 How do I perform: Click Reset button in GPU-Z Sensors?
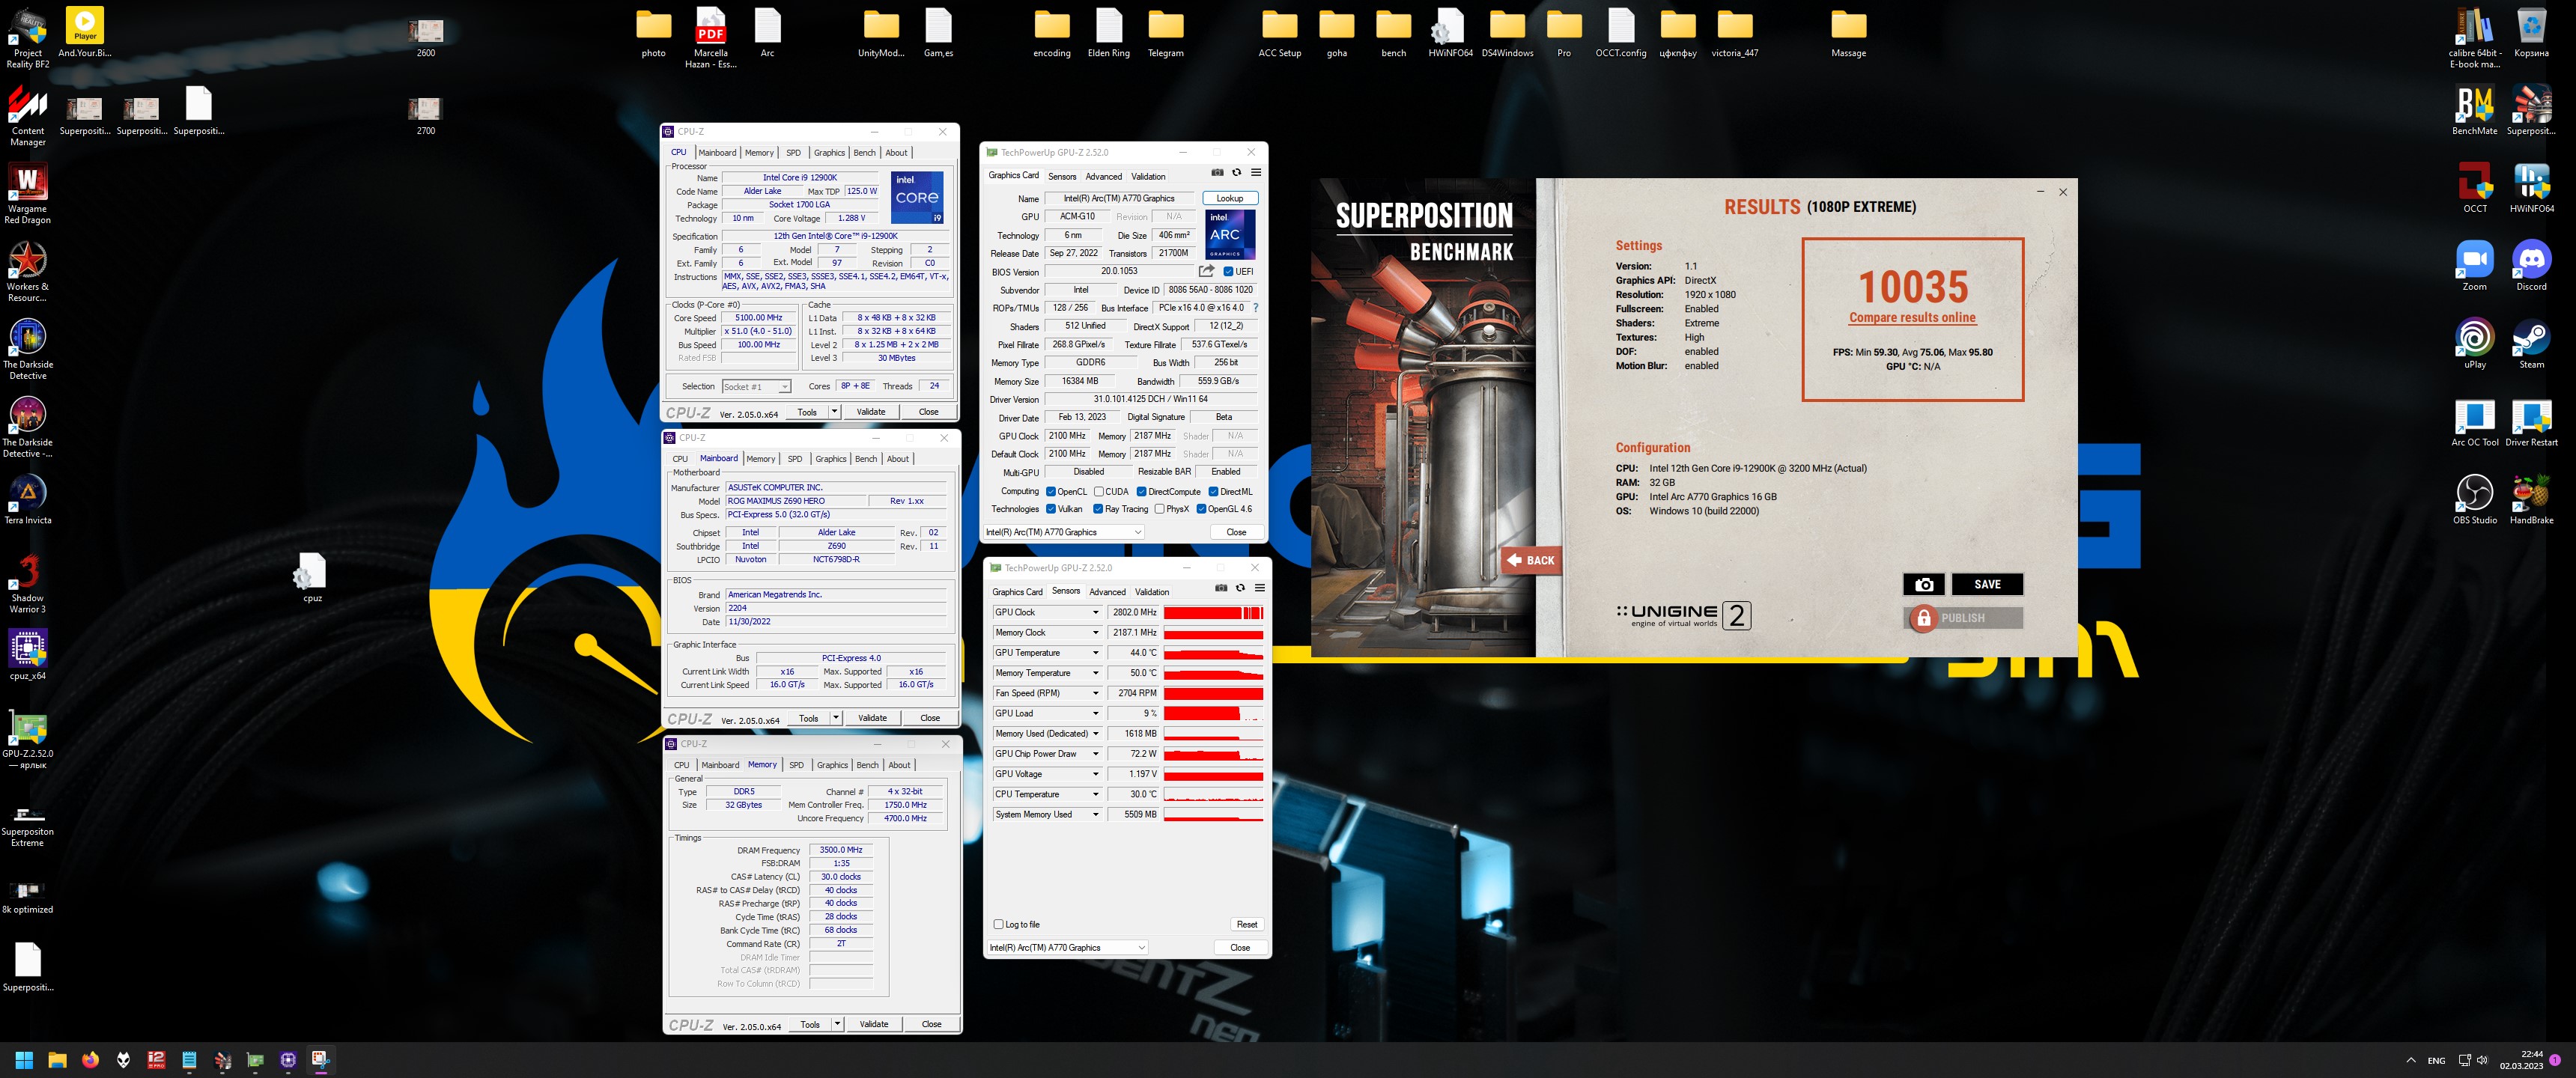click(1246, 924)
